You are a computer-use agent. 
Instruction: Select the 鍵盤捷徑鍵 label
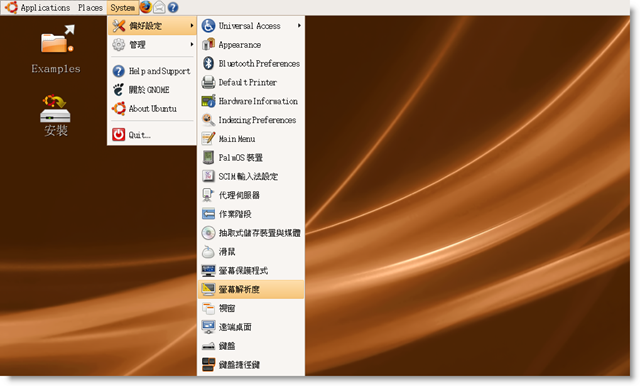pyautogui.click(x=239, y=365)
